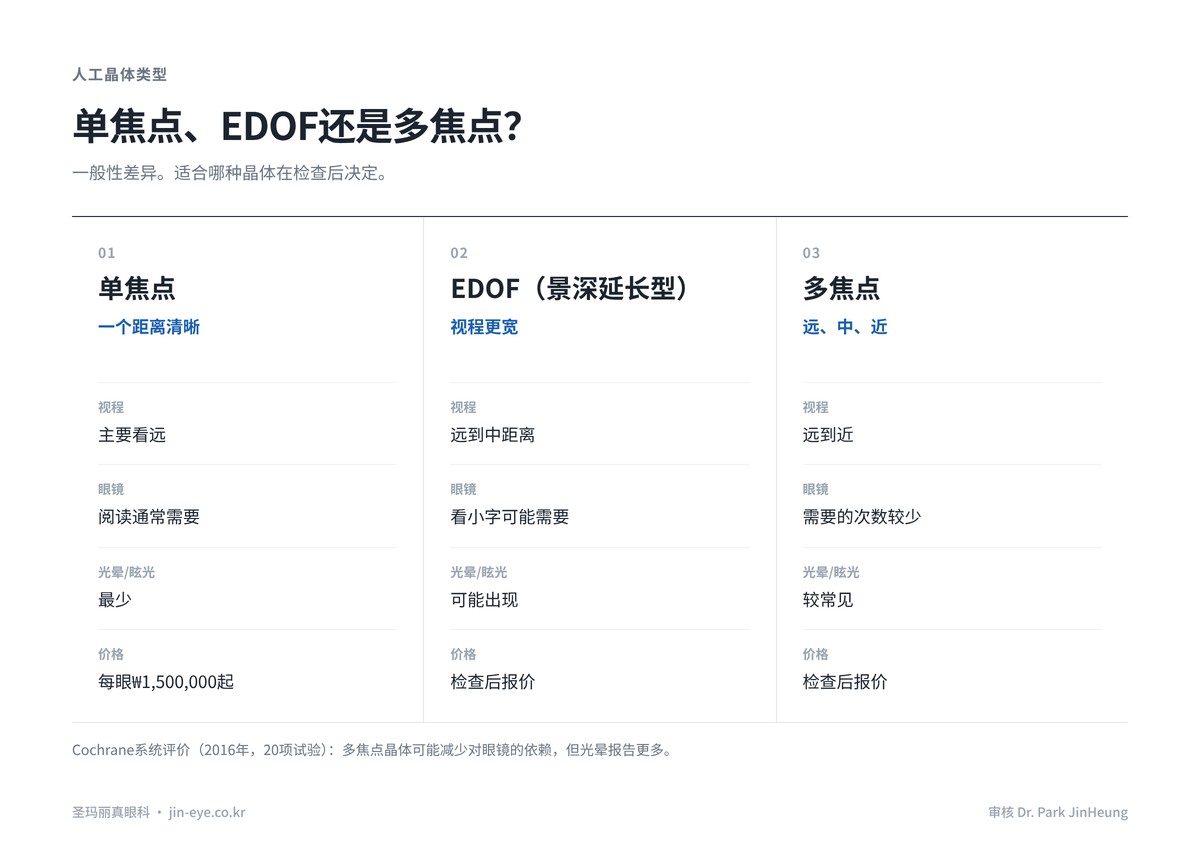Click the column title EDOF(景深延长型)
Screen dimensions: 1200x851
click(571, 288)
